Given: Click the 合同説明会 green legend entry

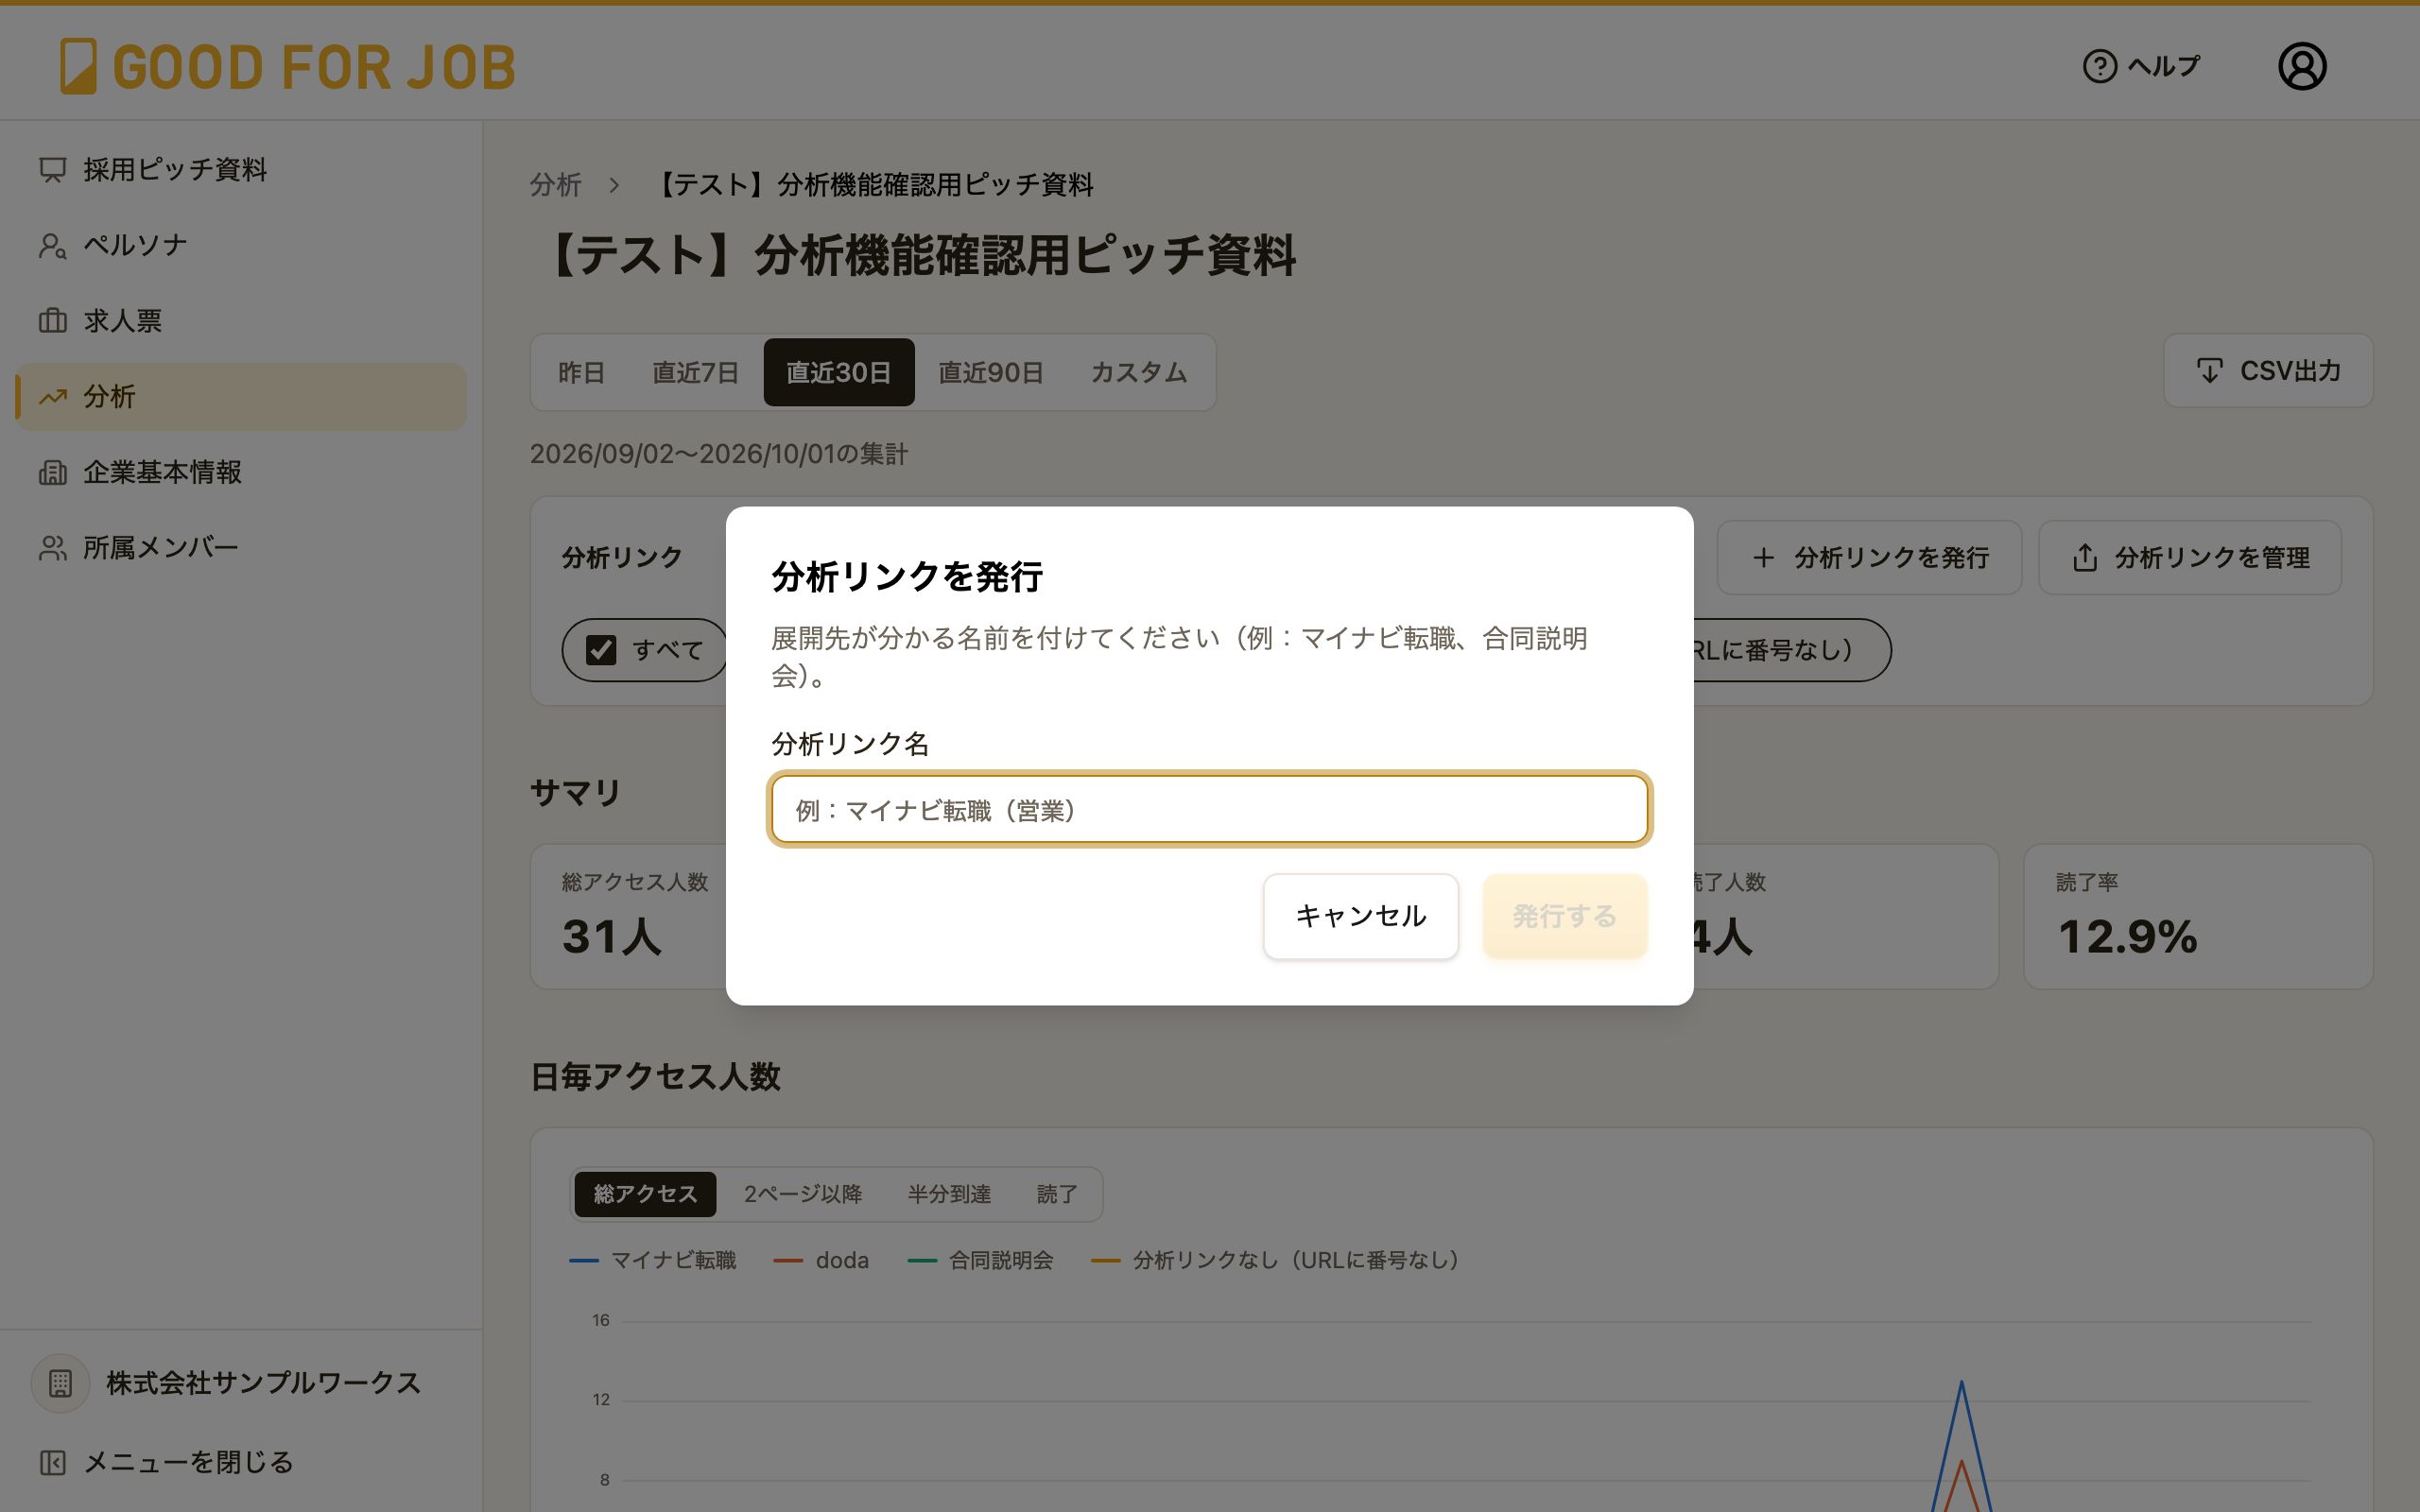Looking at the screenshot, I should point(980,1261).
